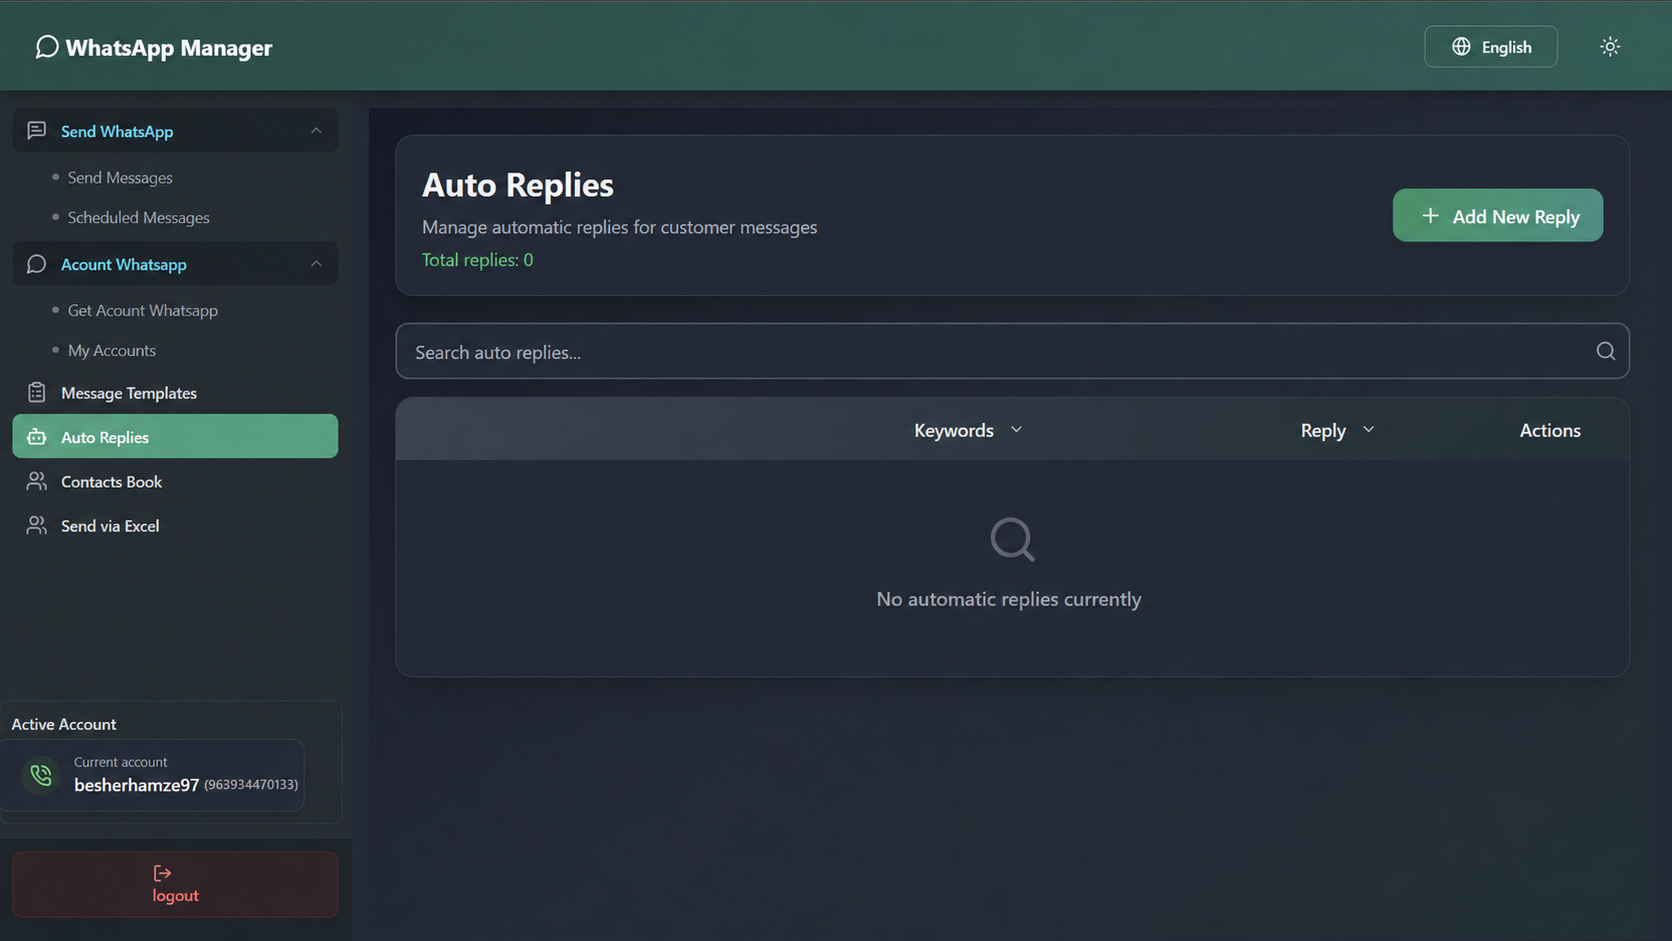
Task: Open Scheduled Messages page
Action: coord(139,218)
